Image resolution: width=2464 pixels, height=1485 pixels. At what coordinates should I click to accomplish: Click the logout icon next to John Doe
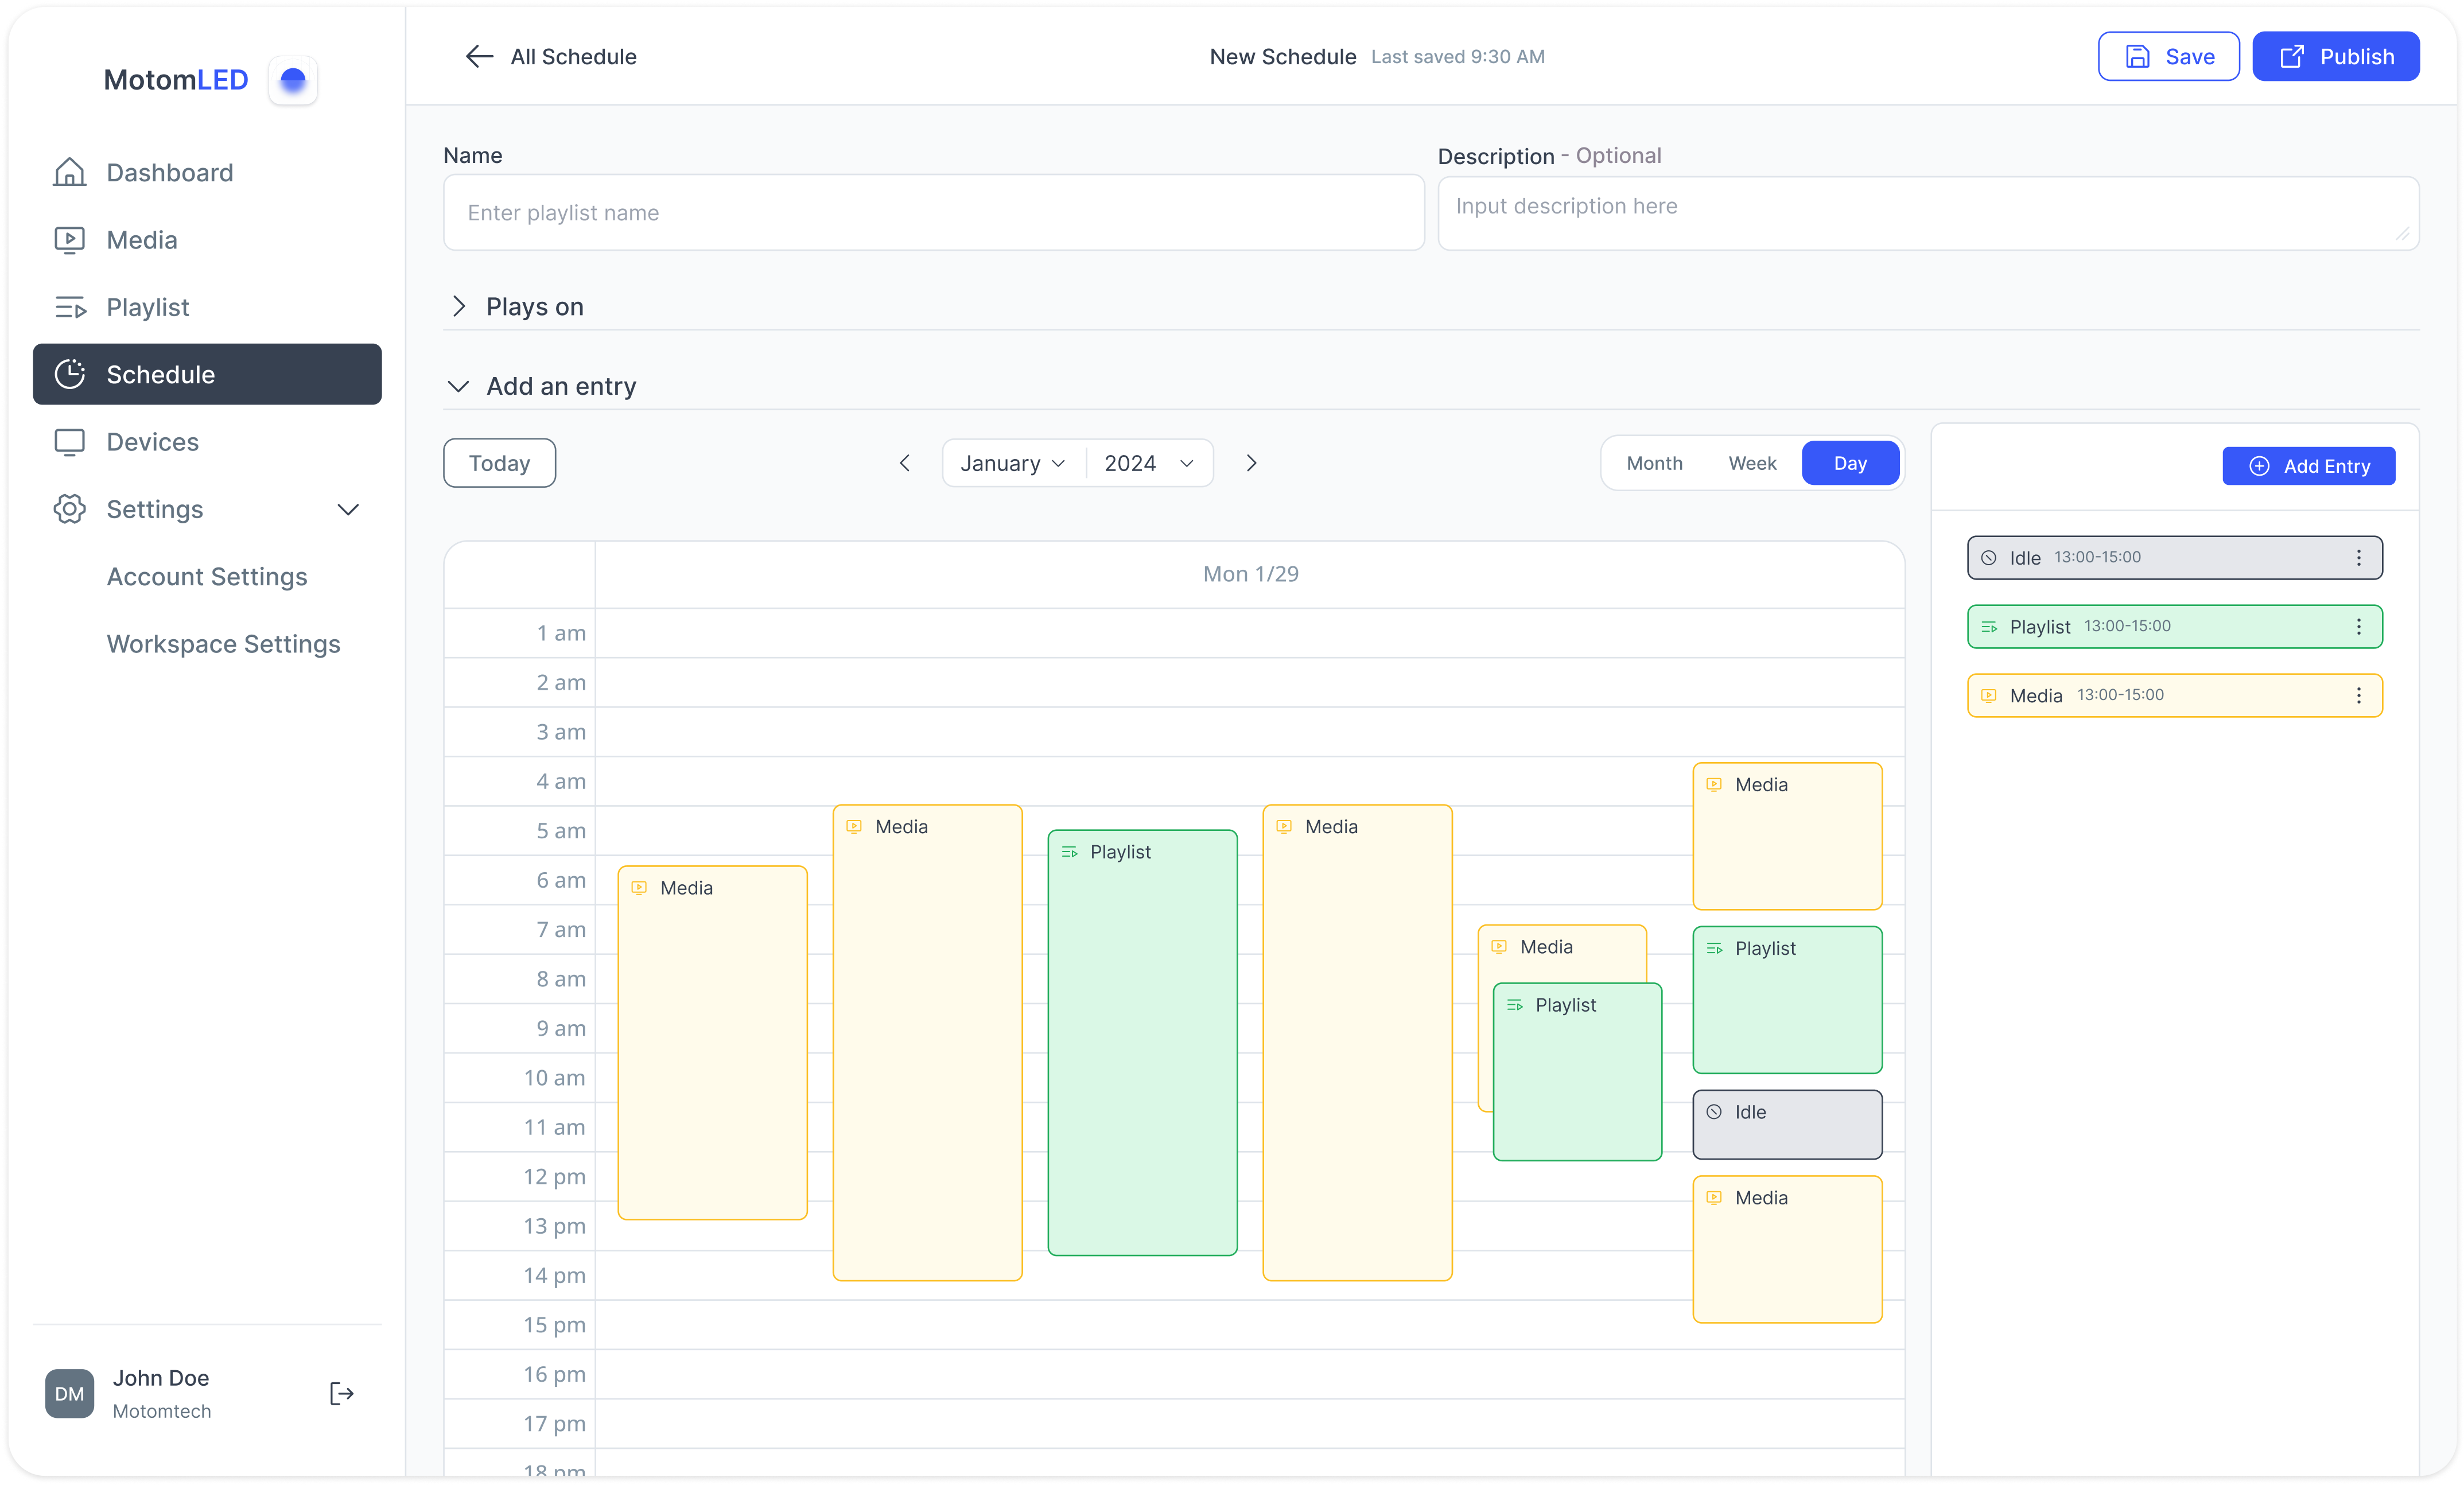342,1394
